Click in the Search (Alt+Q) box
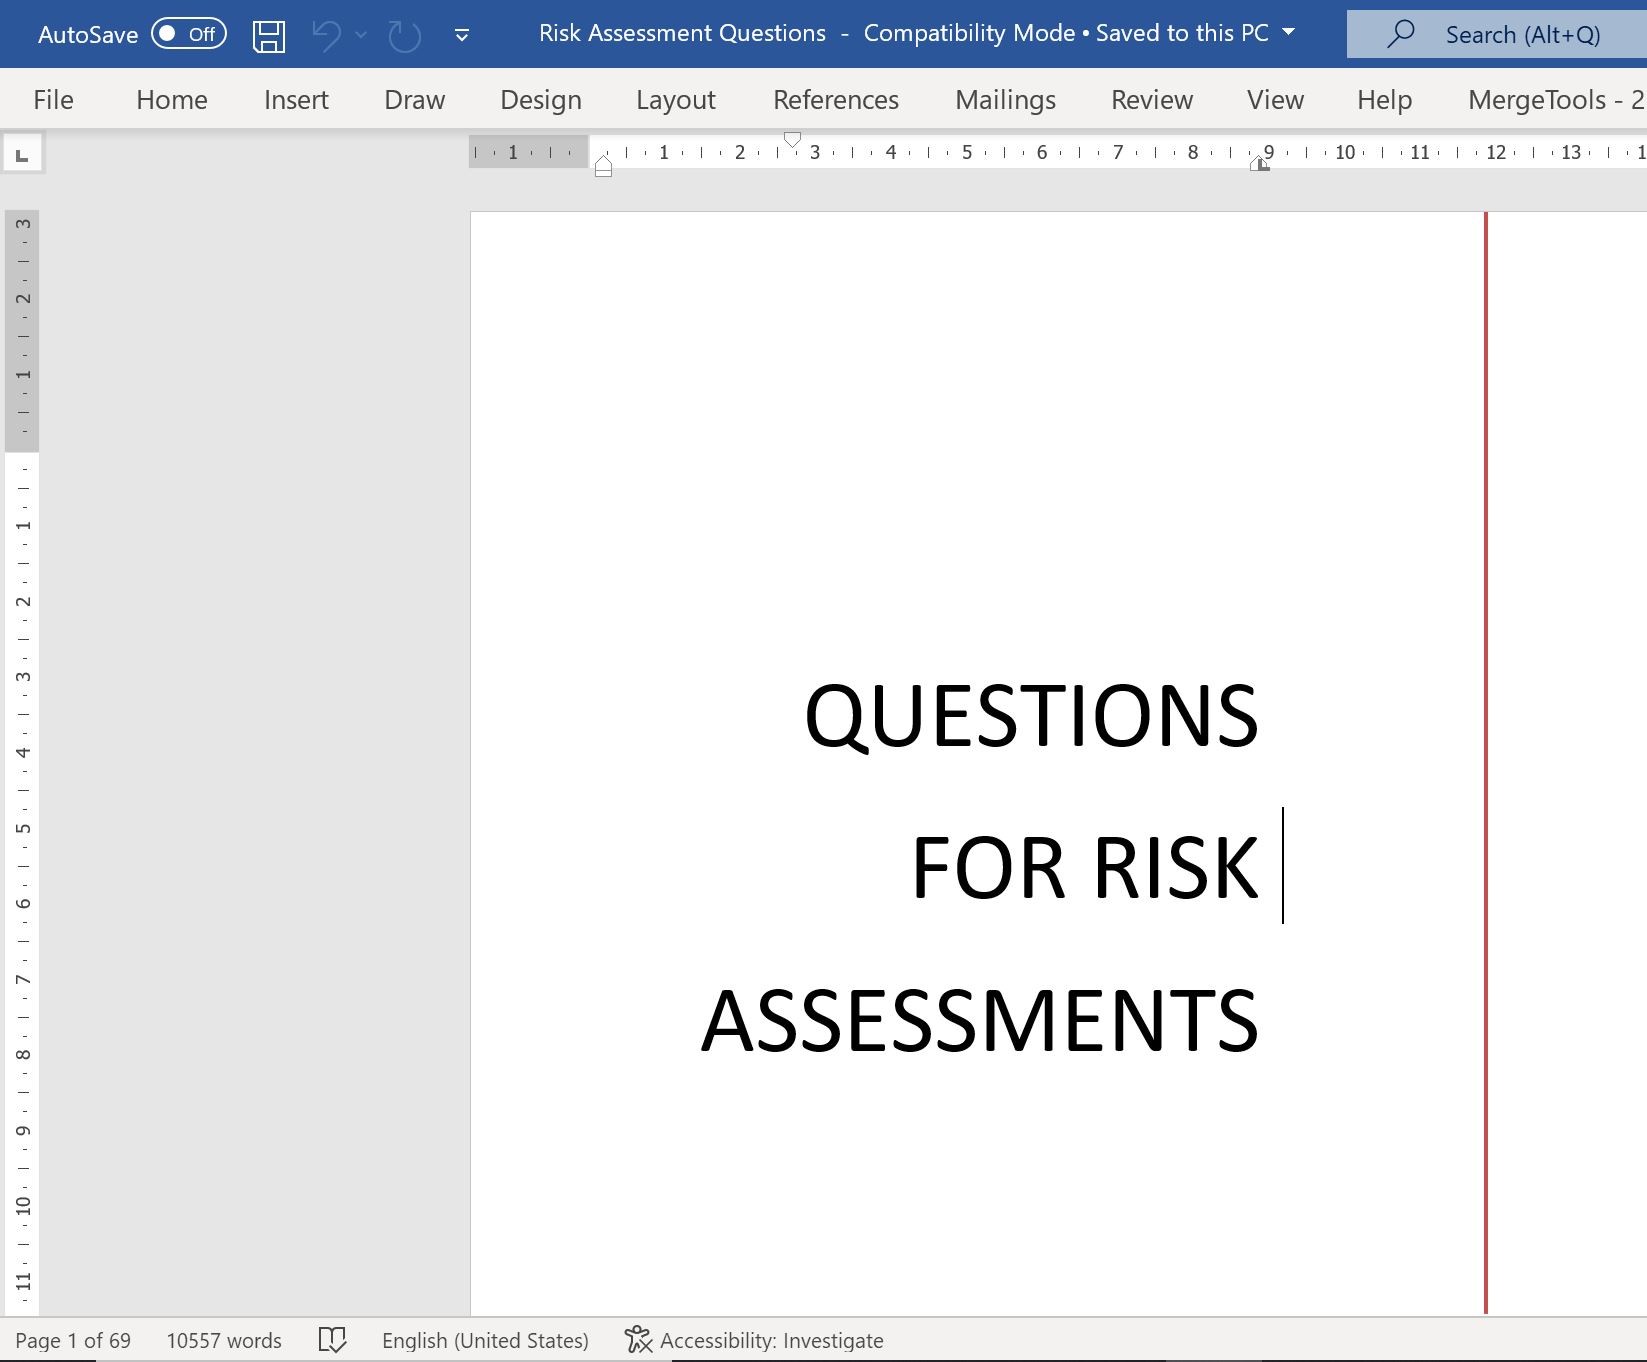The height and width of the screenshot is (1362, 1647). [x=1522, y=35]
